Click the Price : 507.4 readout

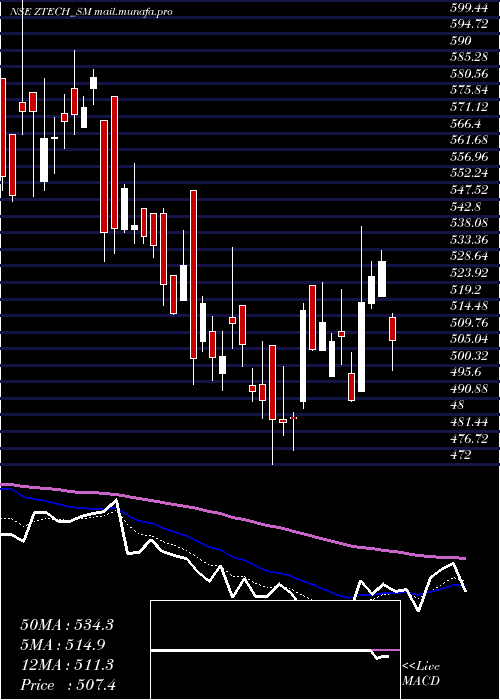coord(68,685)
